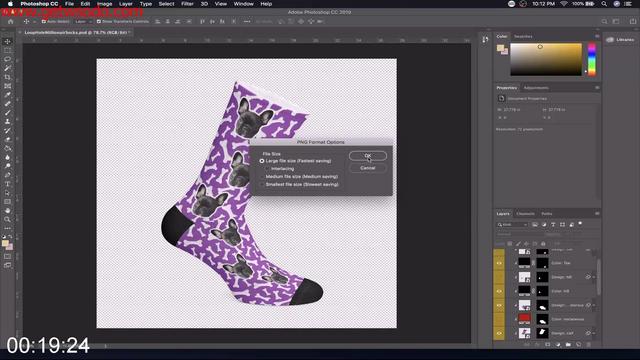Click the color picker gradient field
Screen dimensions: 640x360
(546, 60)
